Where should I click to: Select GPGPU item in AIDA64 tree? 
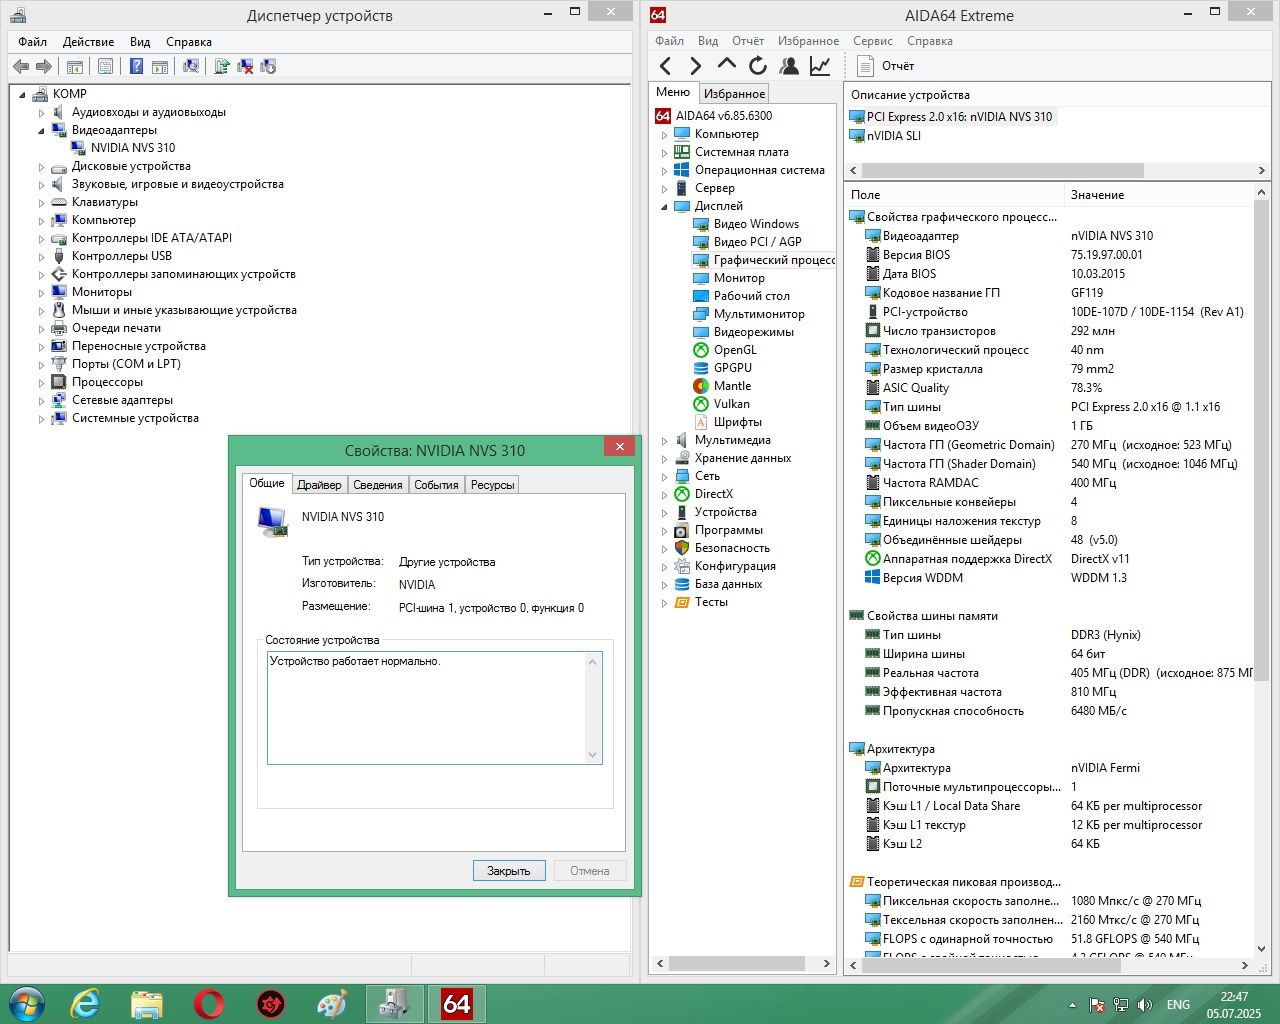tap(722, 368)
